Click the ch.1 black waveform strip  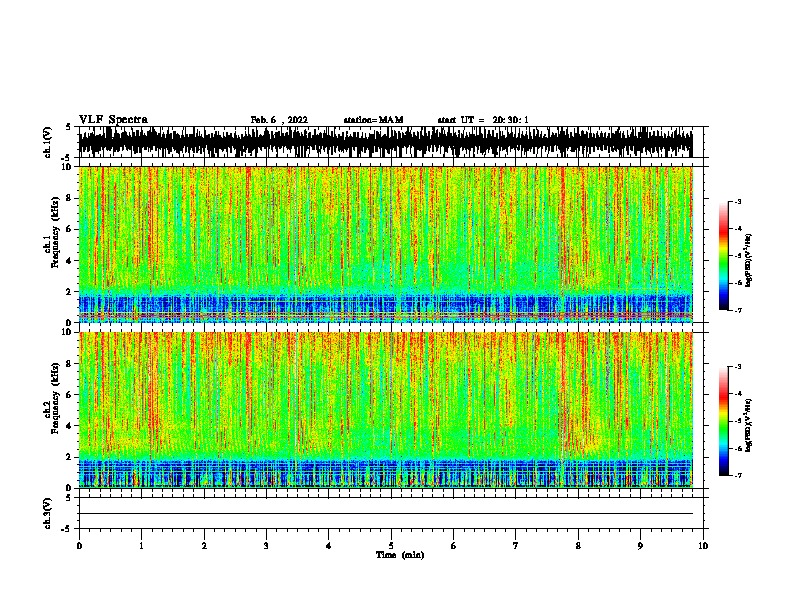386,142
